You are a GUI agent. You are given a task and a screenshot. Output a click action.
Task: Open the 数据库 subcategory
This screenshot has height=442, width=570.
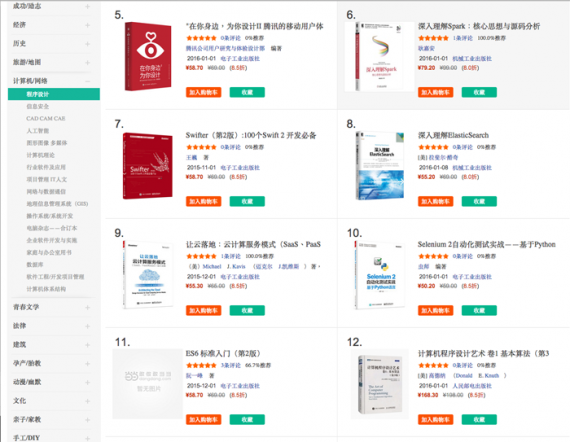click(x=35, y=265)
